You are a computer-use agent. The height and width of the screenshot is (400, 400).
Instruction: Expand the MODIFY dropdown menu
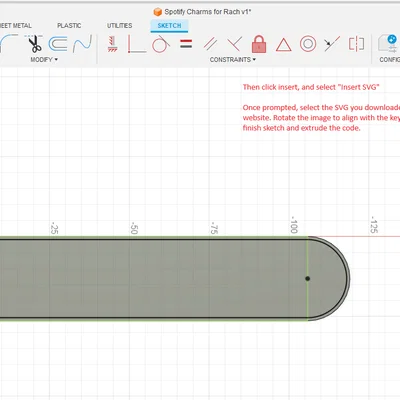[44, 60]
